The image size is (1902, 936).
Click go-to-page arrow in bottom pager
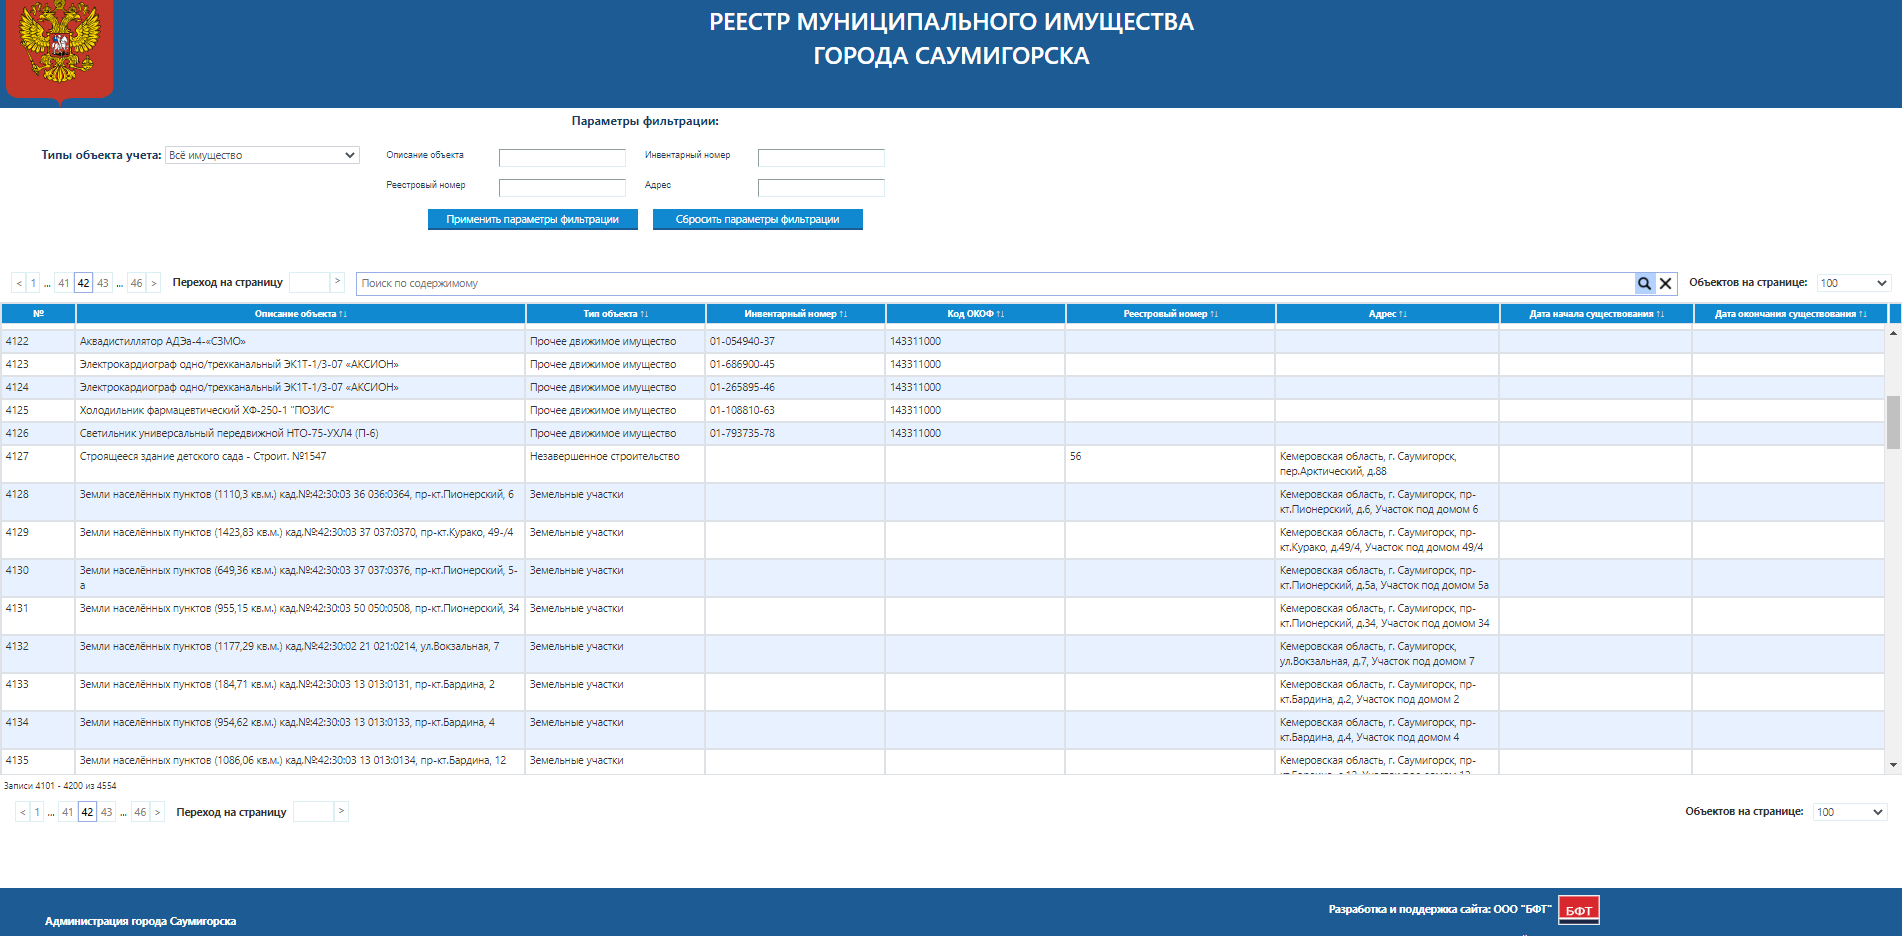[x=341, y=811]
